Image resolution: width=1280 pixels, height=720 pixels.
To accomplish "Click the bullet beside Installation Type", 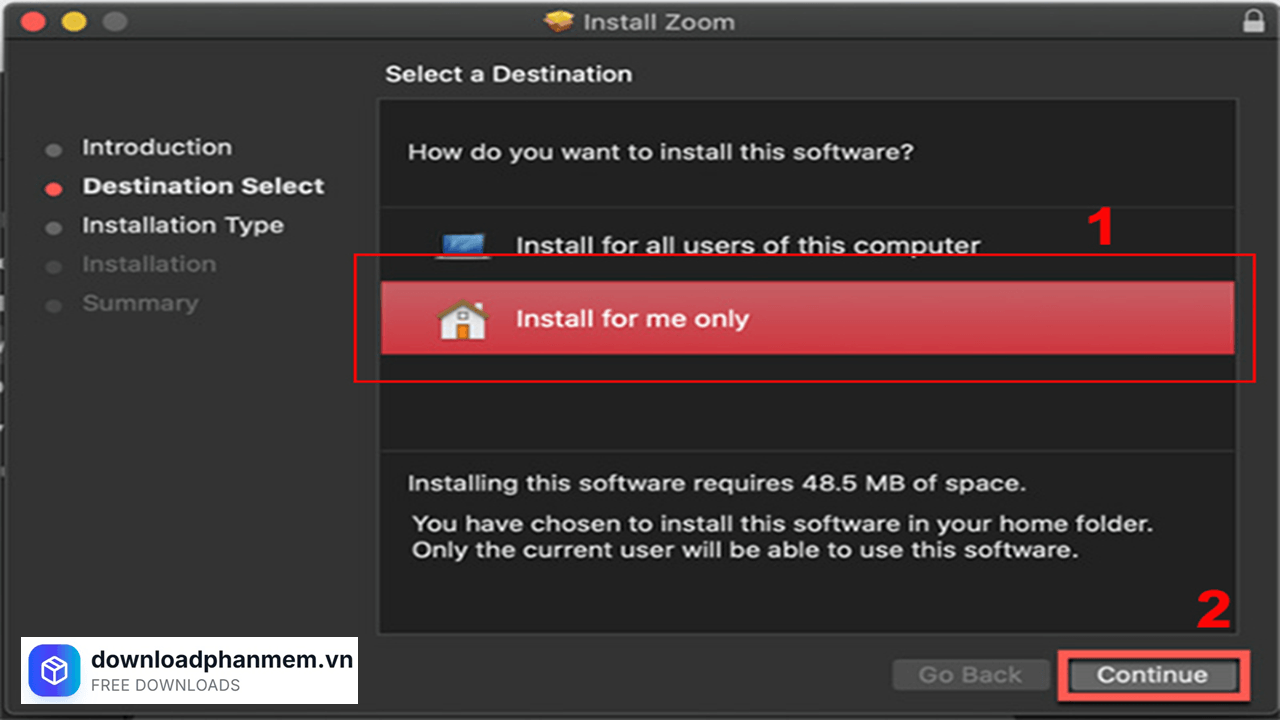I will click(54, 228).
